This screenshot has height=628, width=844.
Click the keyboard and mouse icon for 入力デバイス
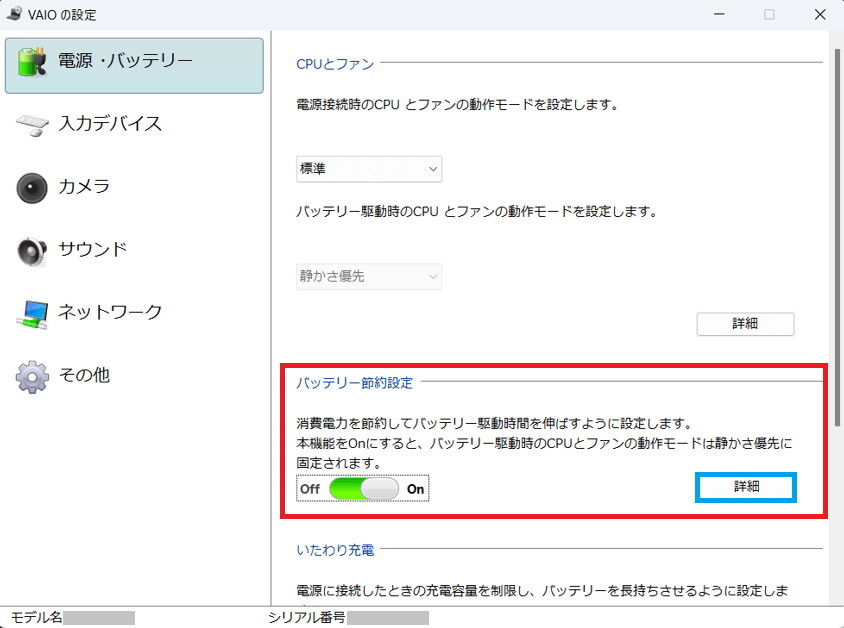(32, 124)
